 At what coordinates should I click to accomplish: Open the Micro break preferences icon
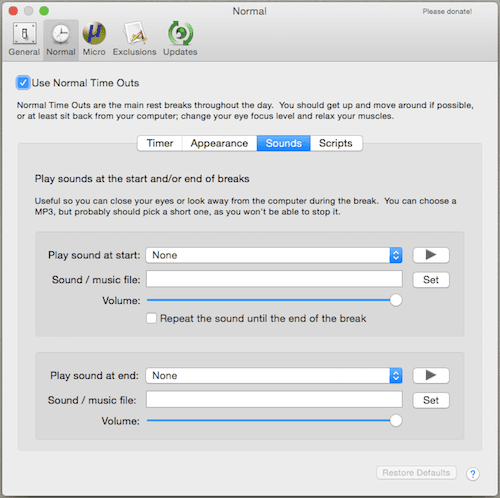click(x=94, y=33)
